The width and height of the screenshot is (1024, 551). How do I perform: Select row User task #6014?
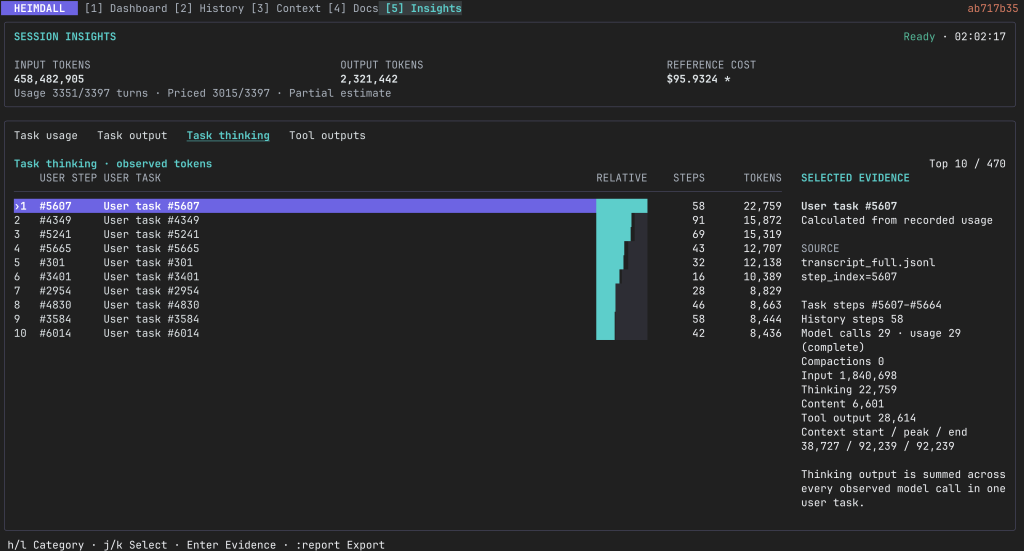[x=397, y=334]
